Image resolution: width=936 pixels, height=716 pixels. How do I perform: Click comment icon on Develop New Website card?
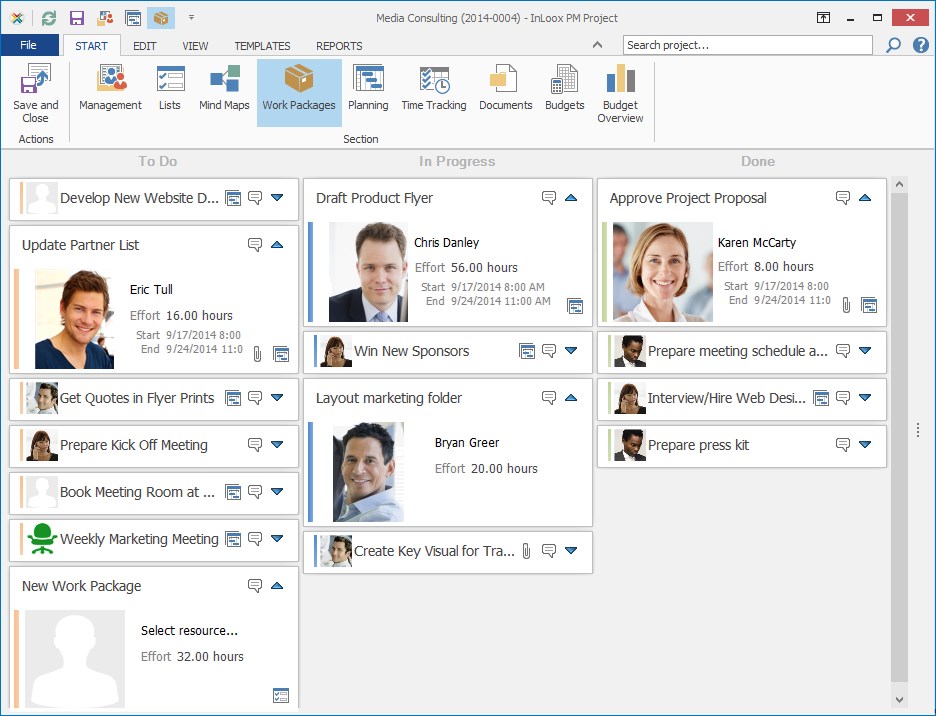tap(255, 198)
